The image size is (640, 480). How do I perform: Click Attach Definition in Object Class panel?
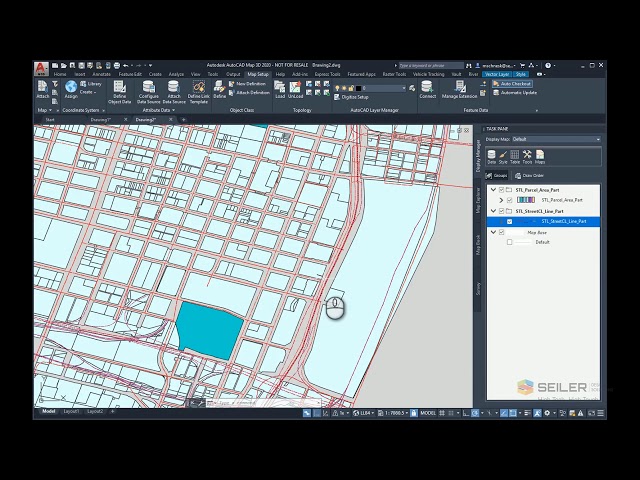coord(249,93)
